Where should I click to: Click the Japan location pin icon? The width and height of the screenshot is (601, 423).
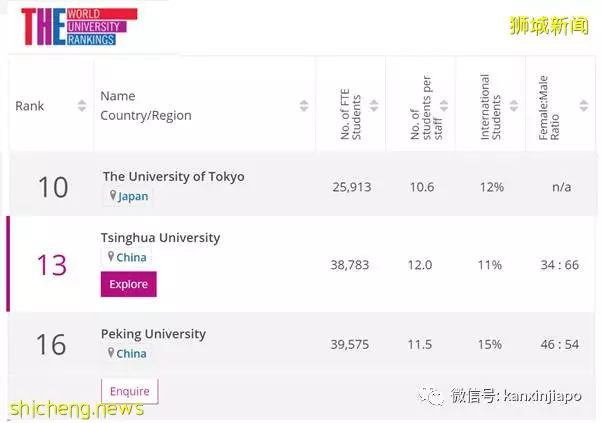click(x=113, y=195)
